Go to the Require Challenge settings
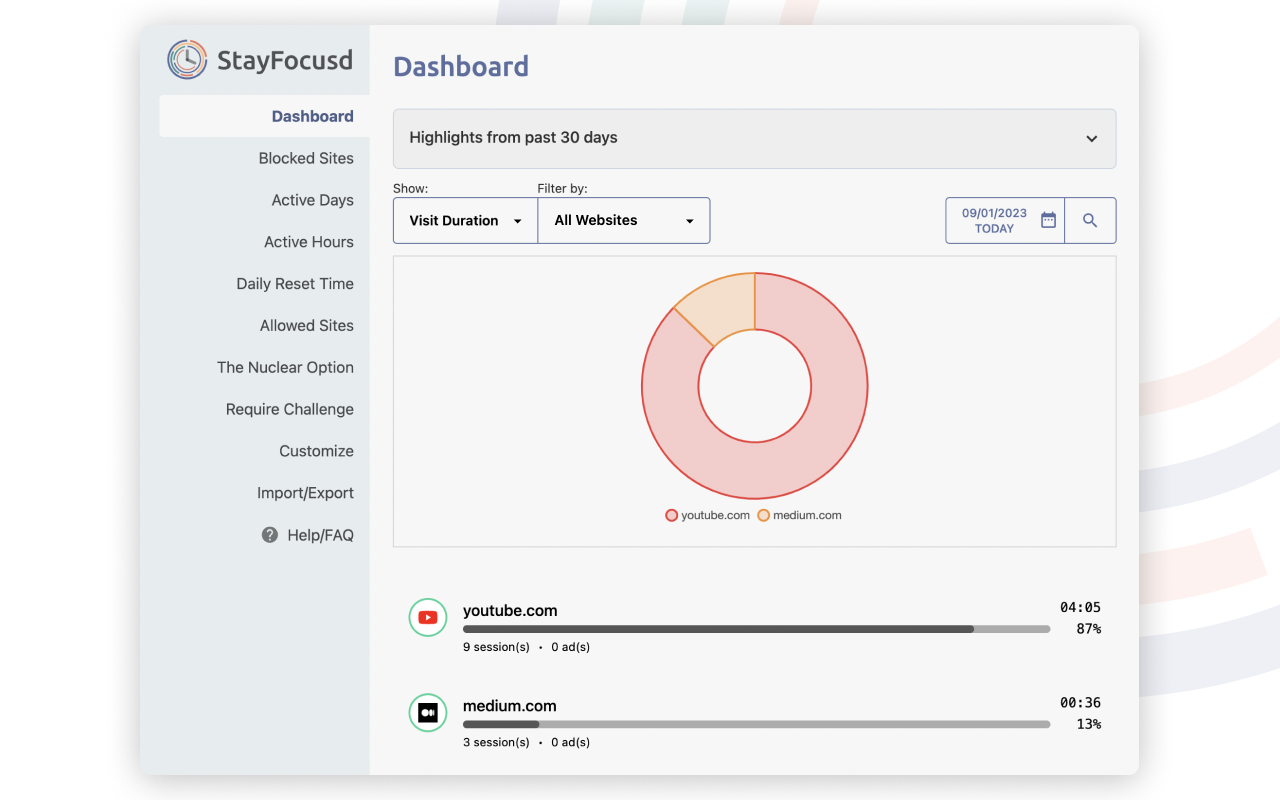The width and height of the screenshot is (1280, 800). tap(289, 409)
